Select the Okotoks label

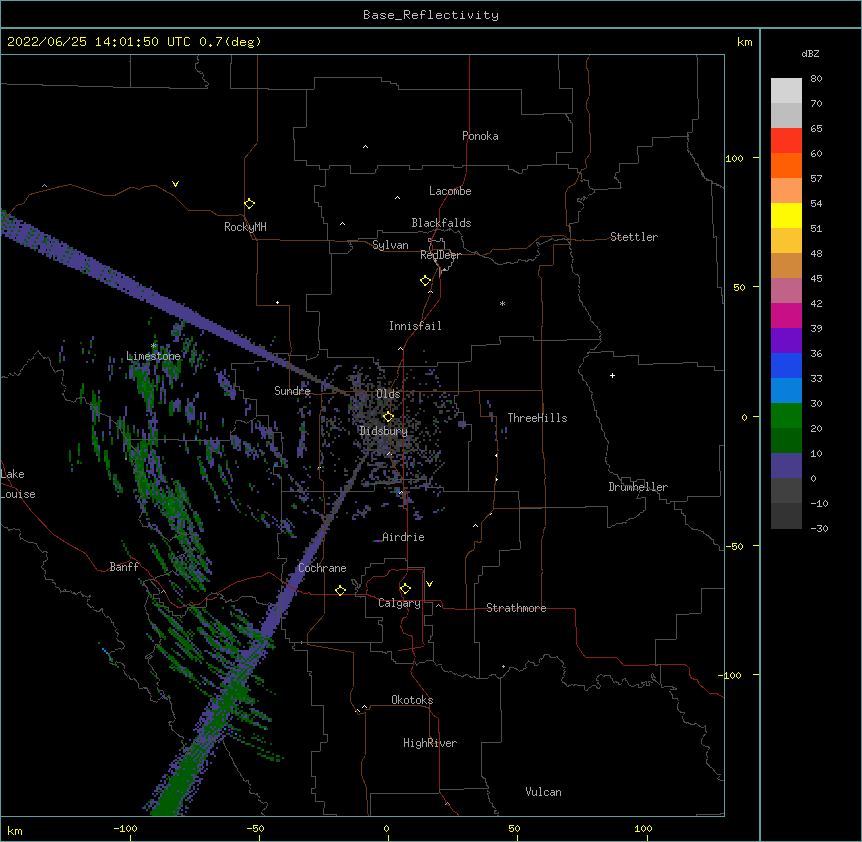412,700
